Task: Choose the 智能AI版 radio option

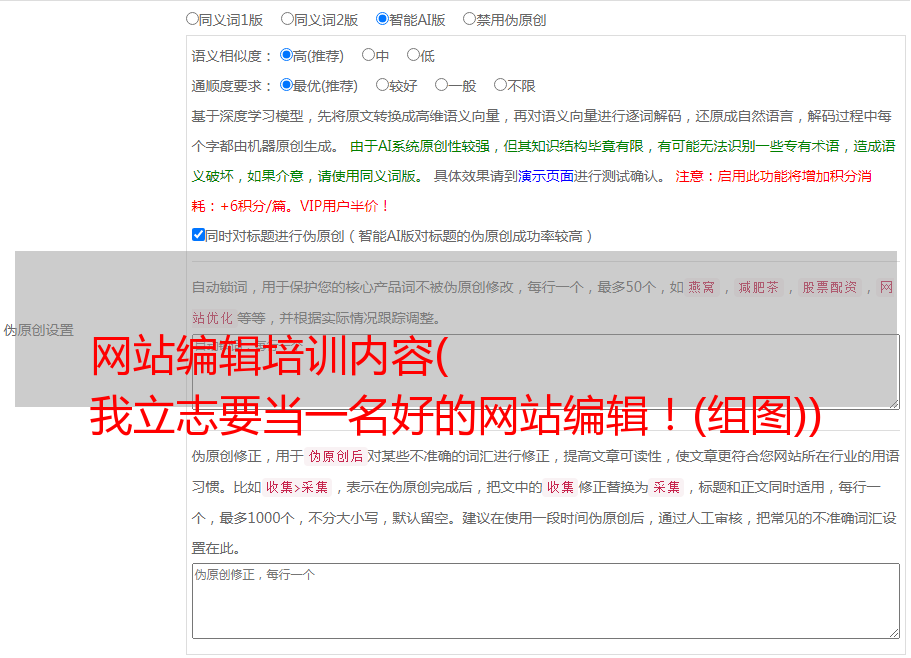Action: [x=382, y=19]
